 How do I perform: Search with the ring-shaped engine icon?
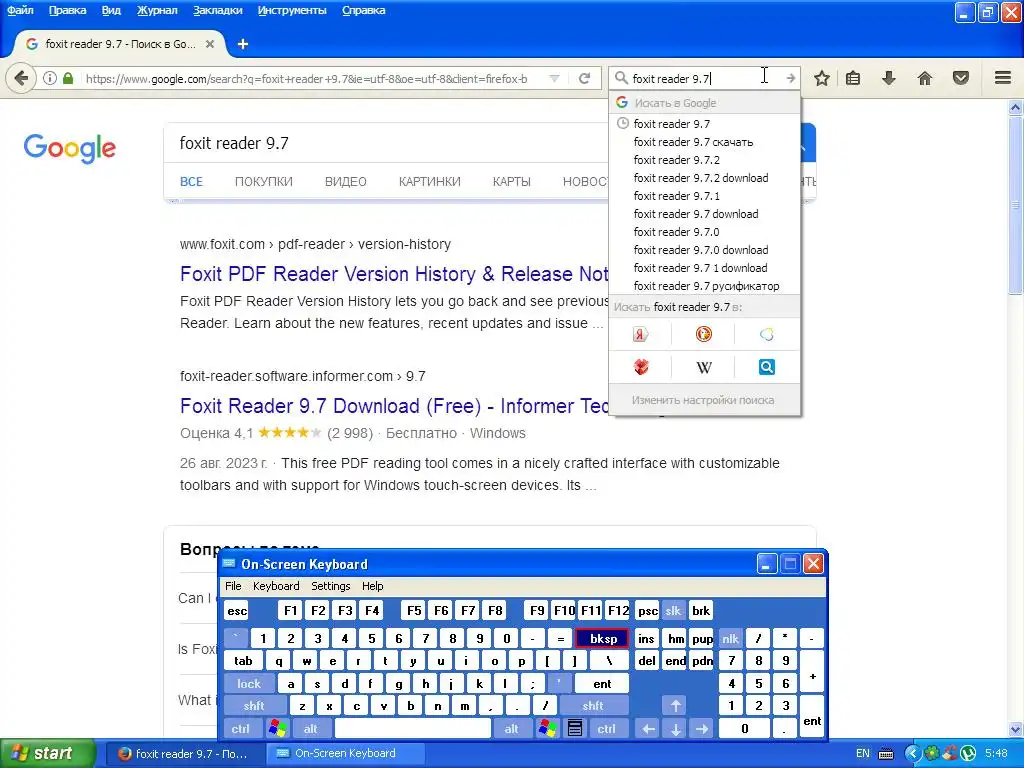tap(767, 334)
